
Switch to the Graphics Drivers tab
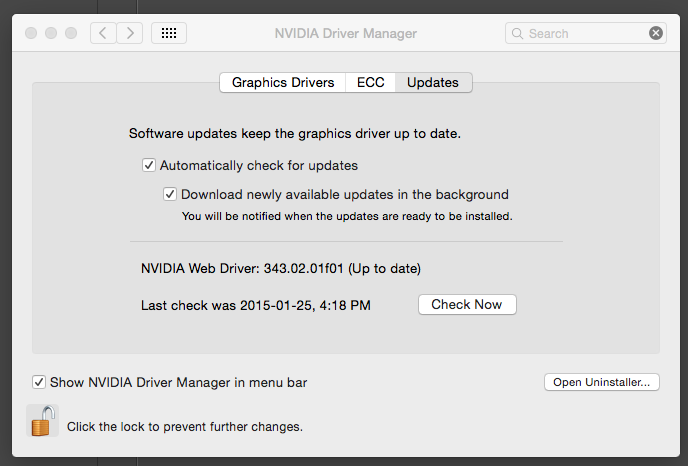tap(283, 83)
